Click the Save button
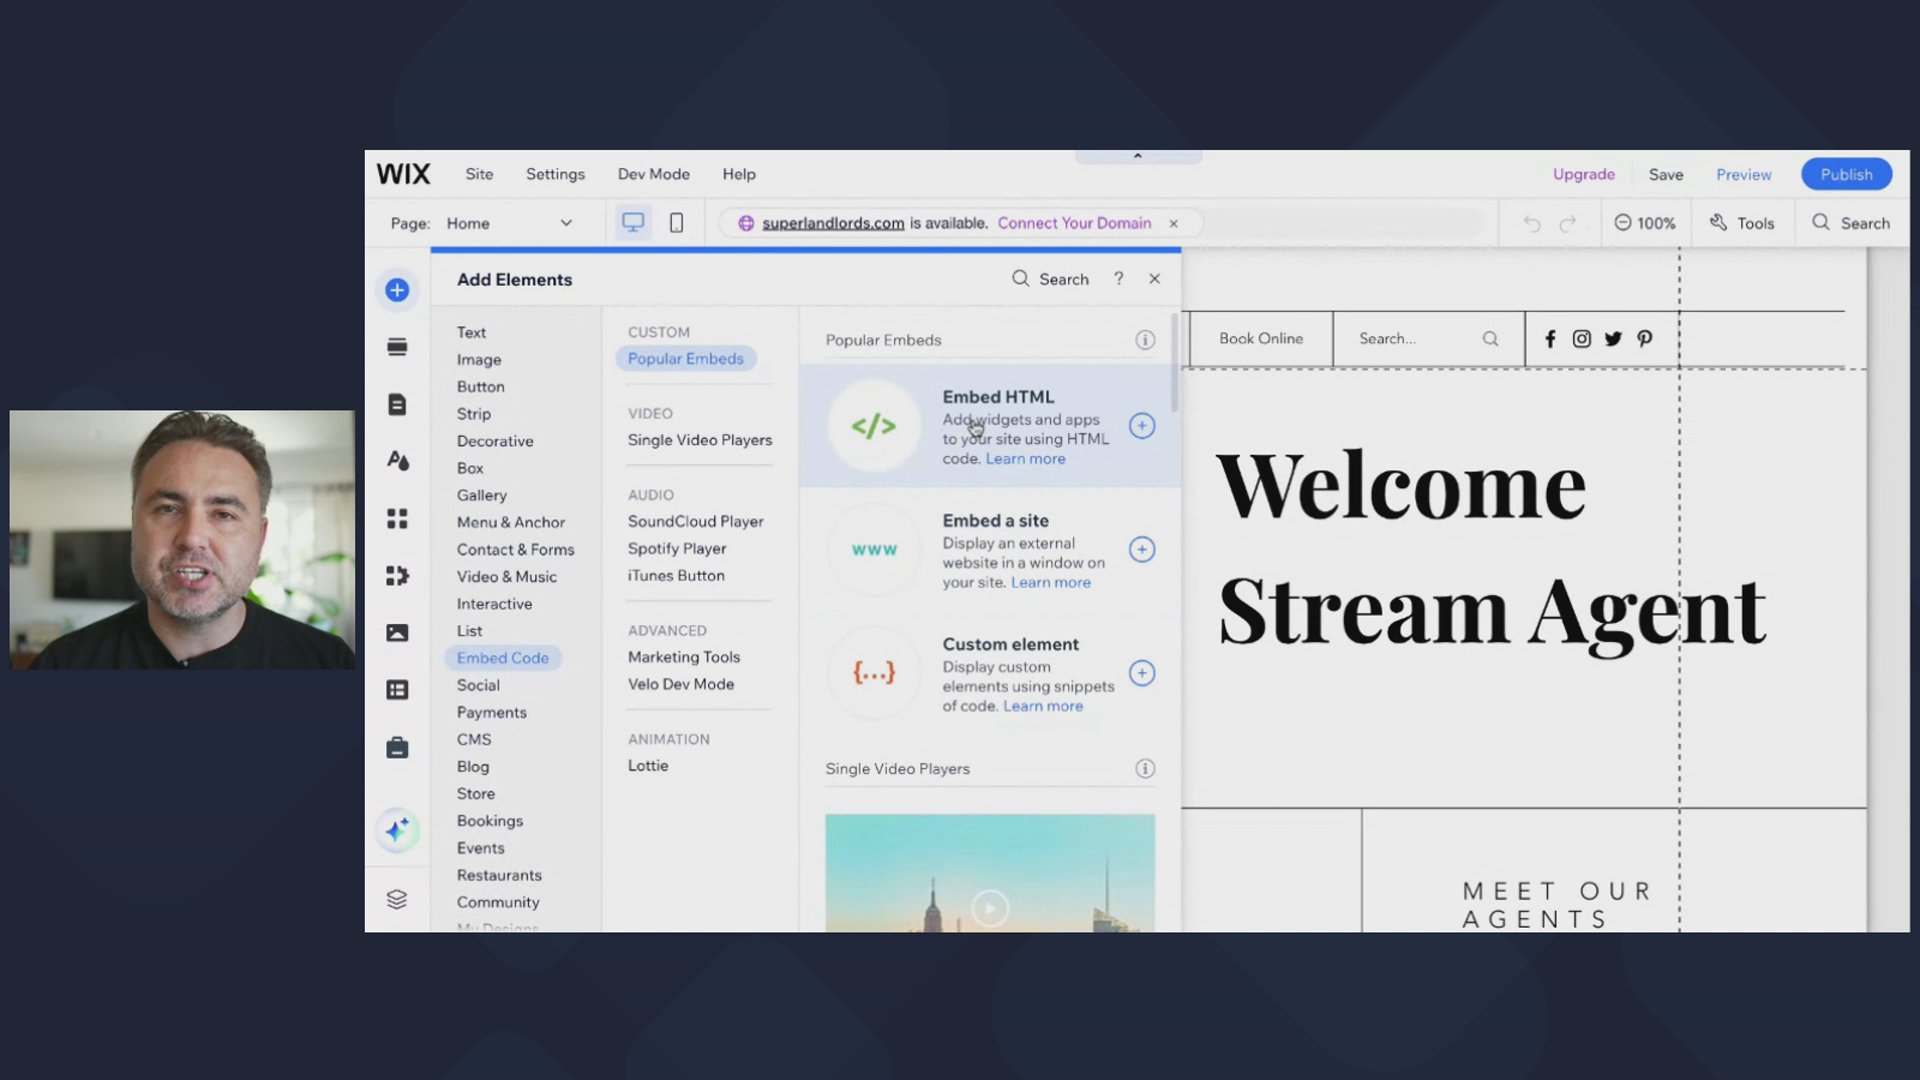This screenshot has height=1080, width=1920. (1666, 174)
